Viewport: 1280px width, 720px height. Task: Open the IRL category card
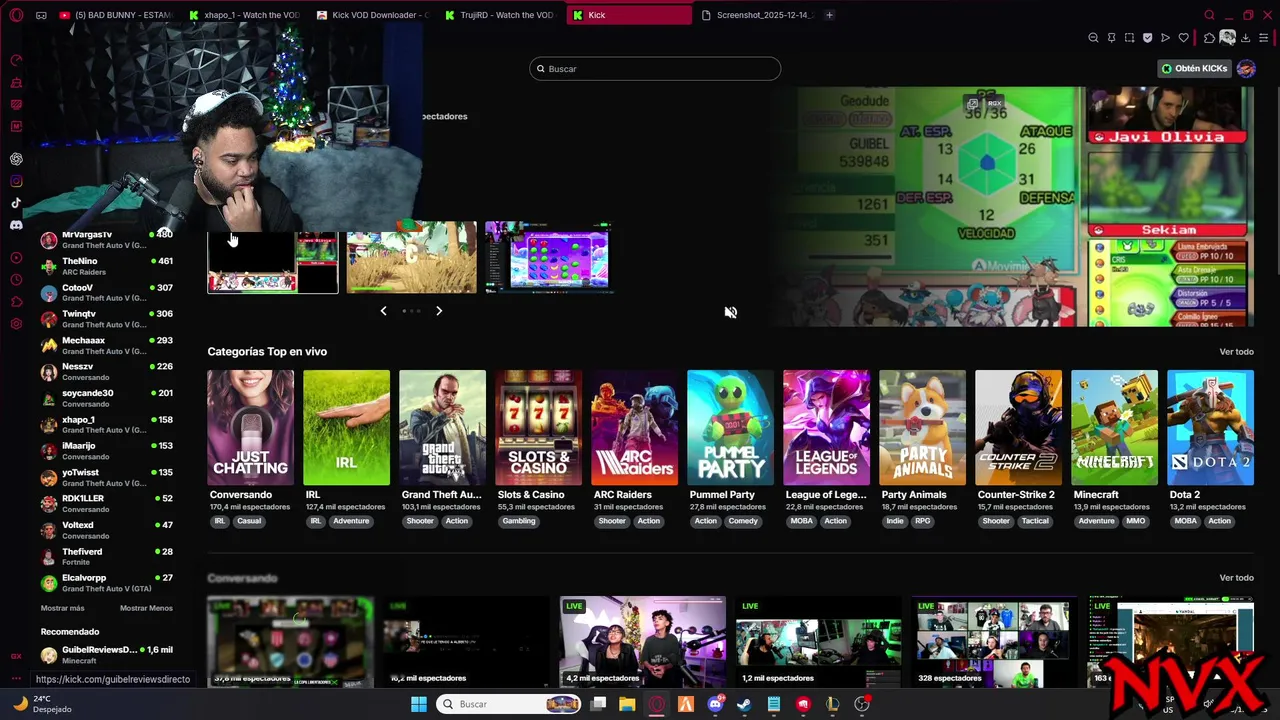pyautogui.click(x=346, y=428)
